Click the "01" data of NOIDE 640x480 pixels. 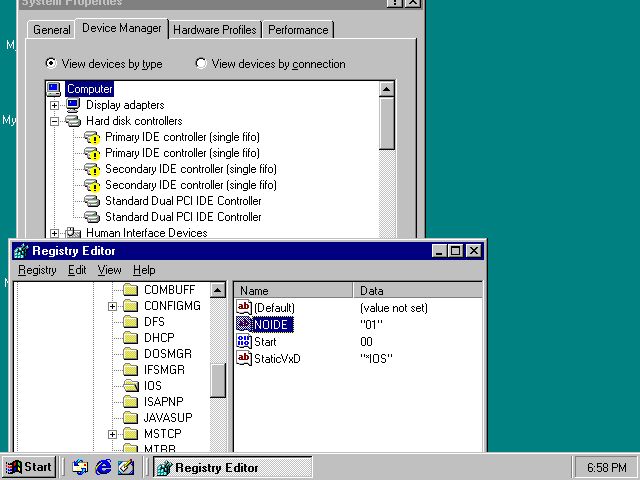coord(371,325)
